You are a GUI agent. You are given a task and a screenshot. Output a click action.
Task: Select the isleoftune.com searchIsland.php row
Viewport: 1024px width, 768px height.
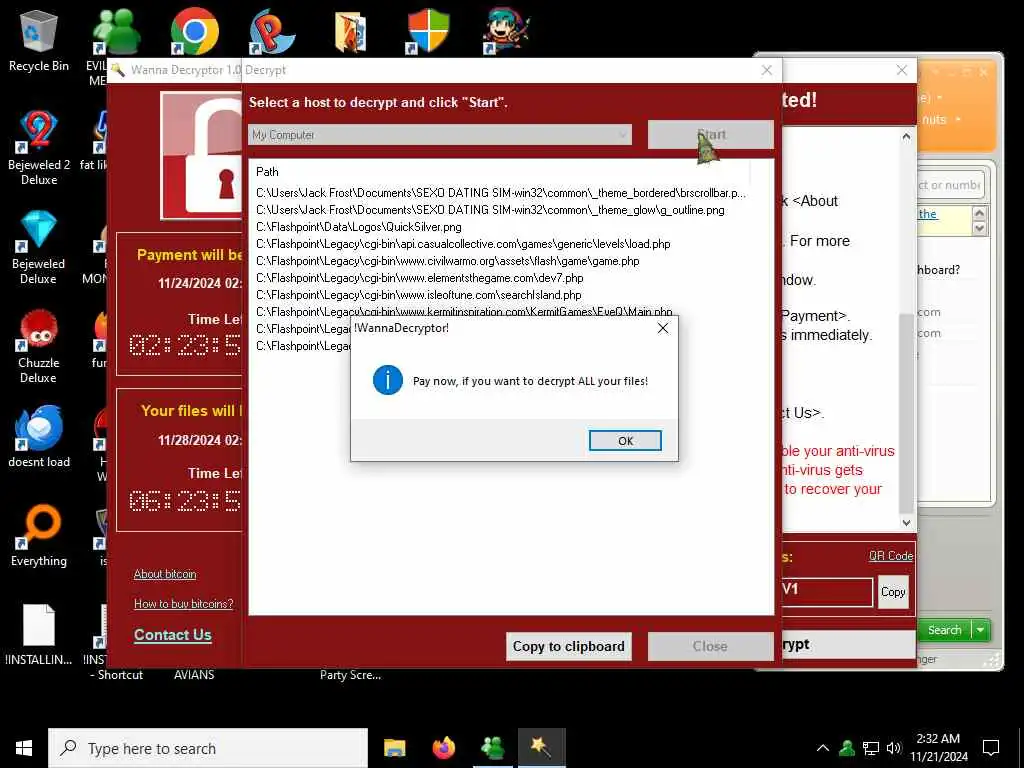(x=419, y=295)
